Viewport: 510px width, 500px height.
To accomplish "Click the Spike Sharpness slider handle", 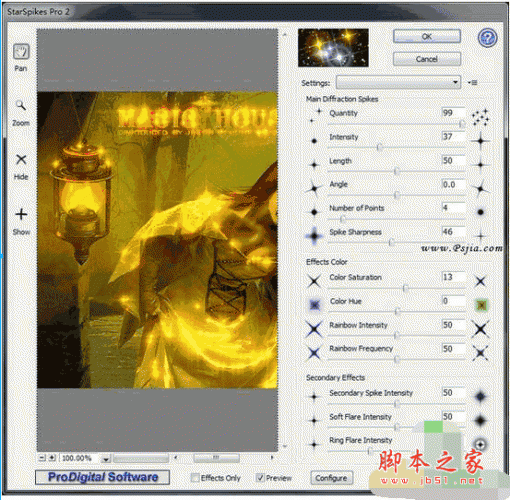I will tap(392, 242).
